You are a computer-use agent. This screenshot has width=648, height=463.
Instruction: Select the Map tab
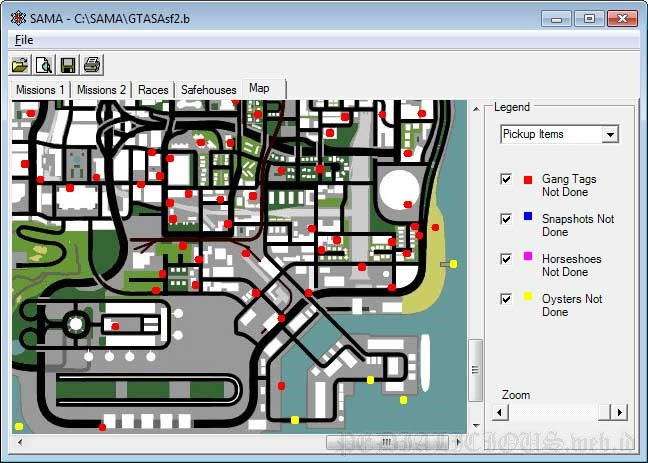pos(264,88)
